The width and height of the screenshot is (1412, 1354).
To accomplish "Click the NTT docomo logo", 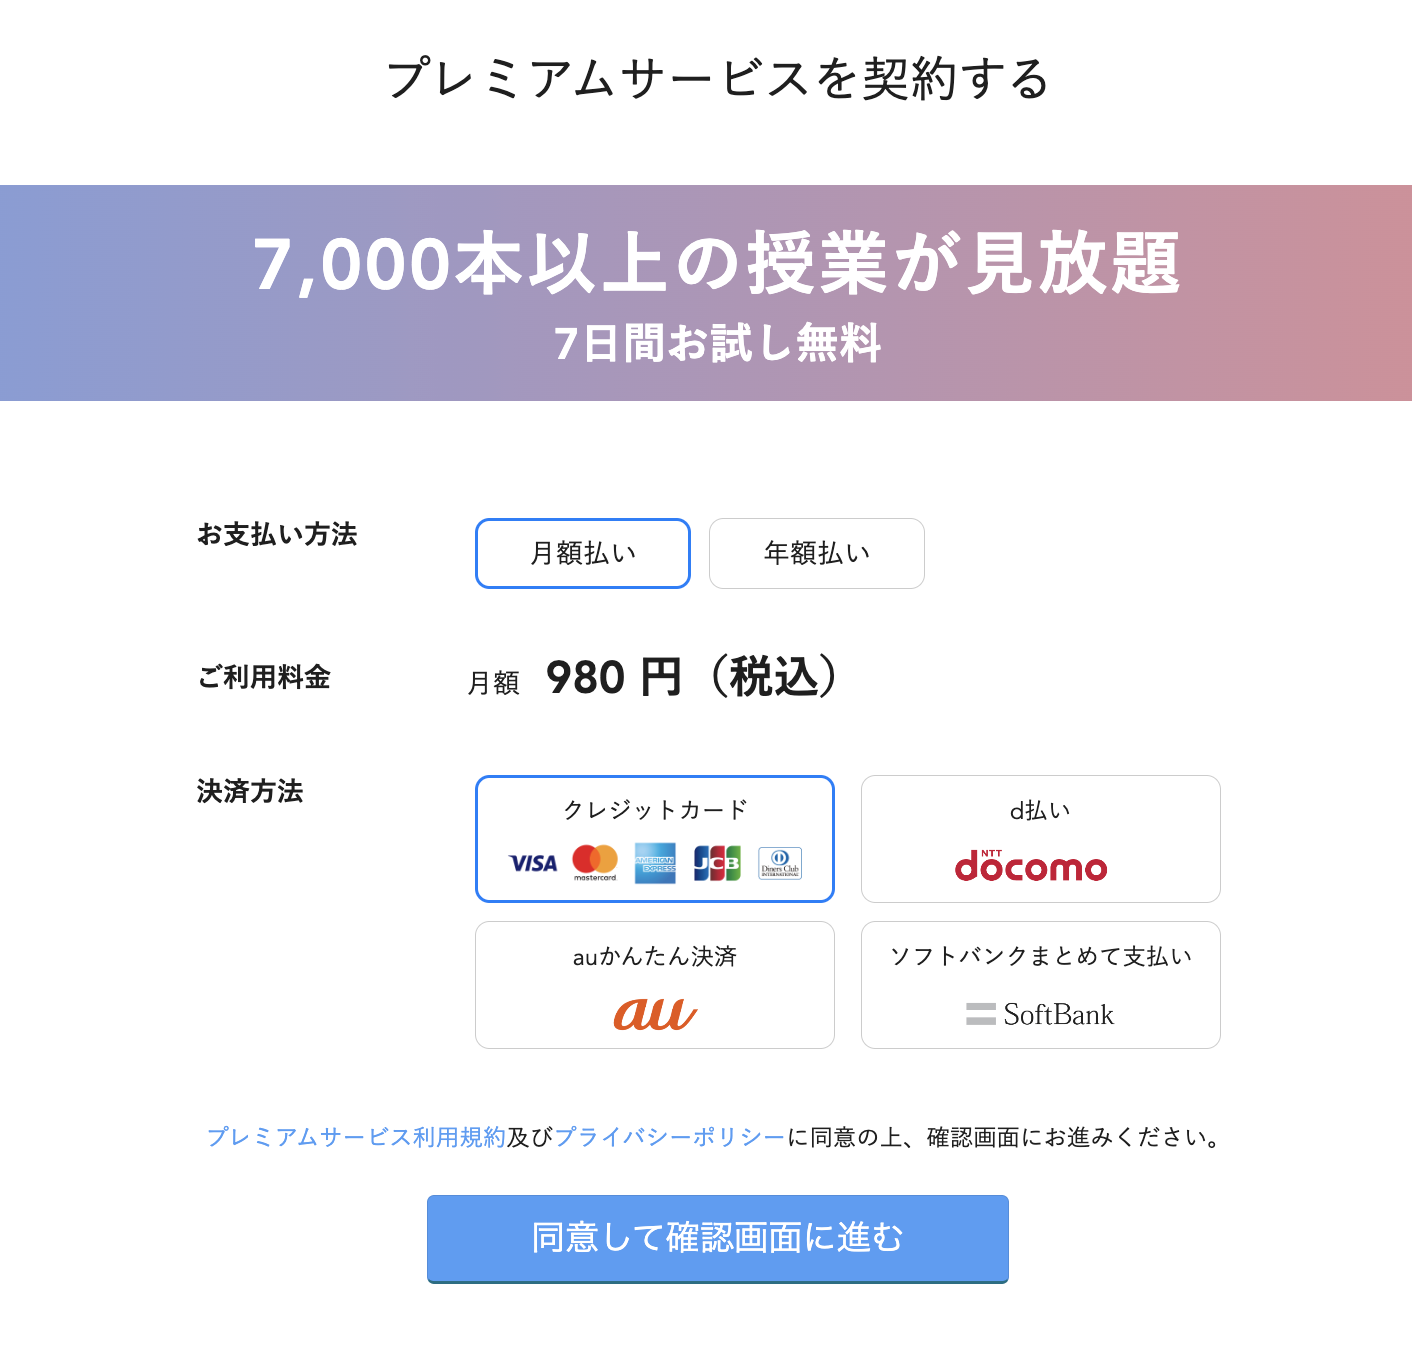I will point(1031,865).
